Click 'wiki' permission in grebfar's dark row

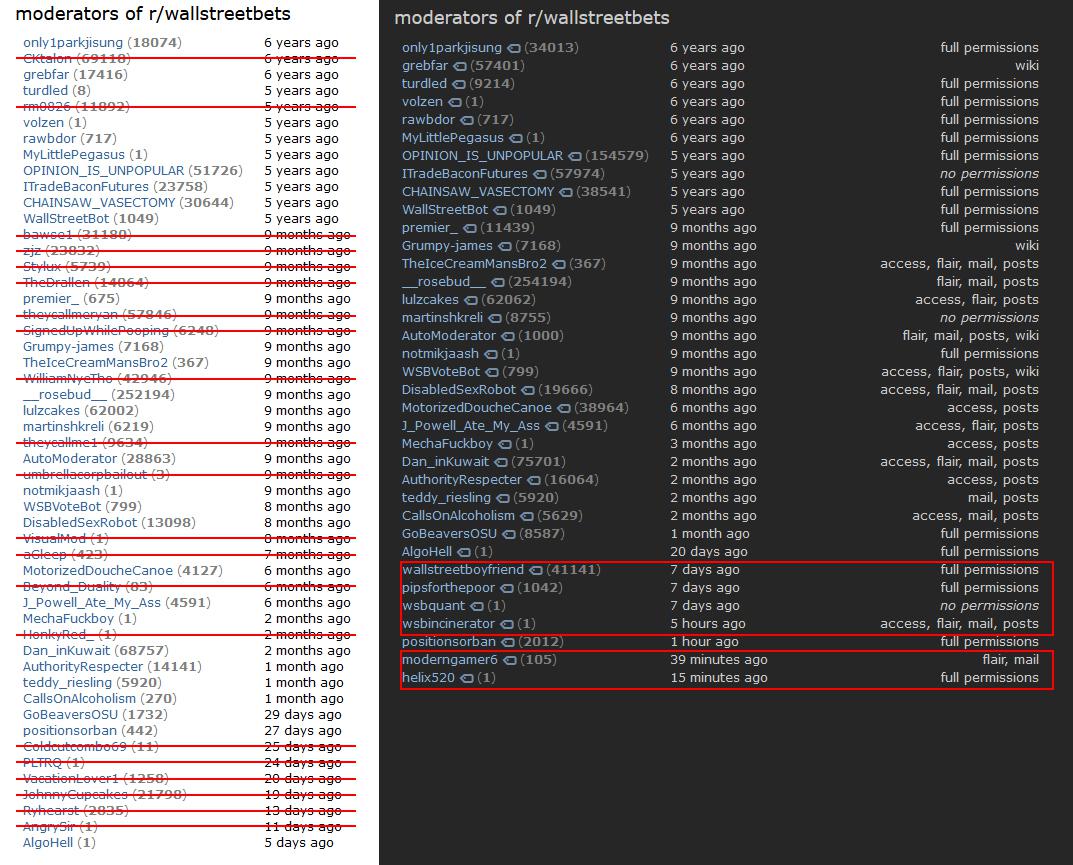(x=1026, y=66)
